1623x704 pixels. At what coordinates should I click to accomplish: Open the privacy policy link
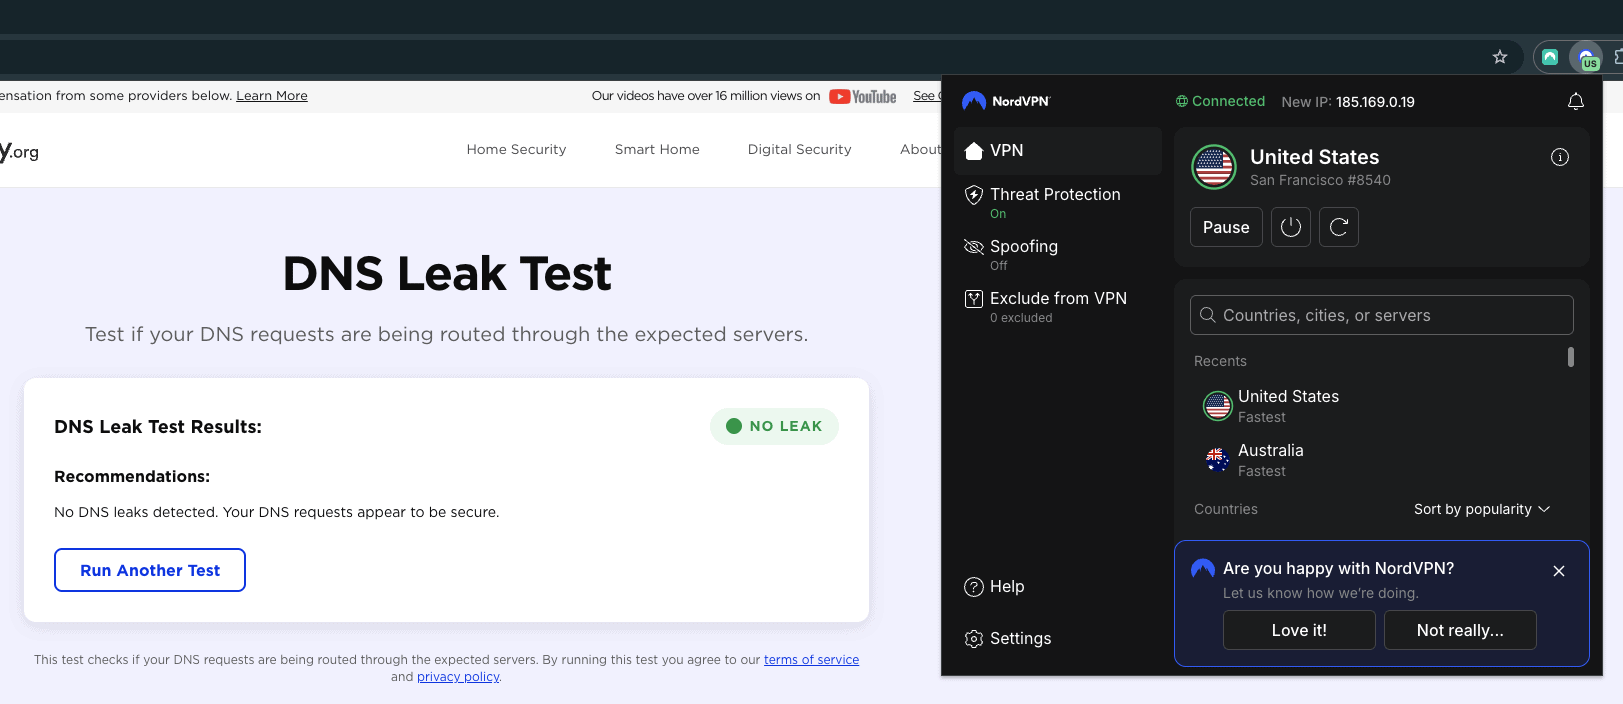[458, 677]
